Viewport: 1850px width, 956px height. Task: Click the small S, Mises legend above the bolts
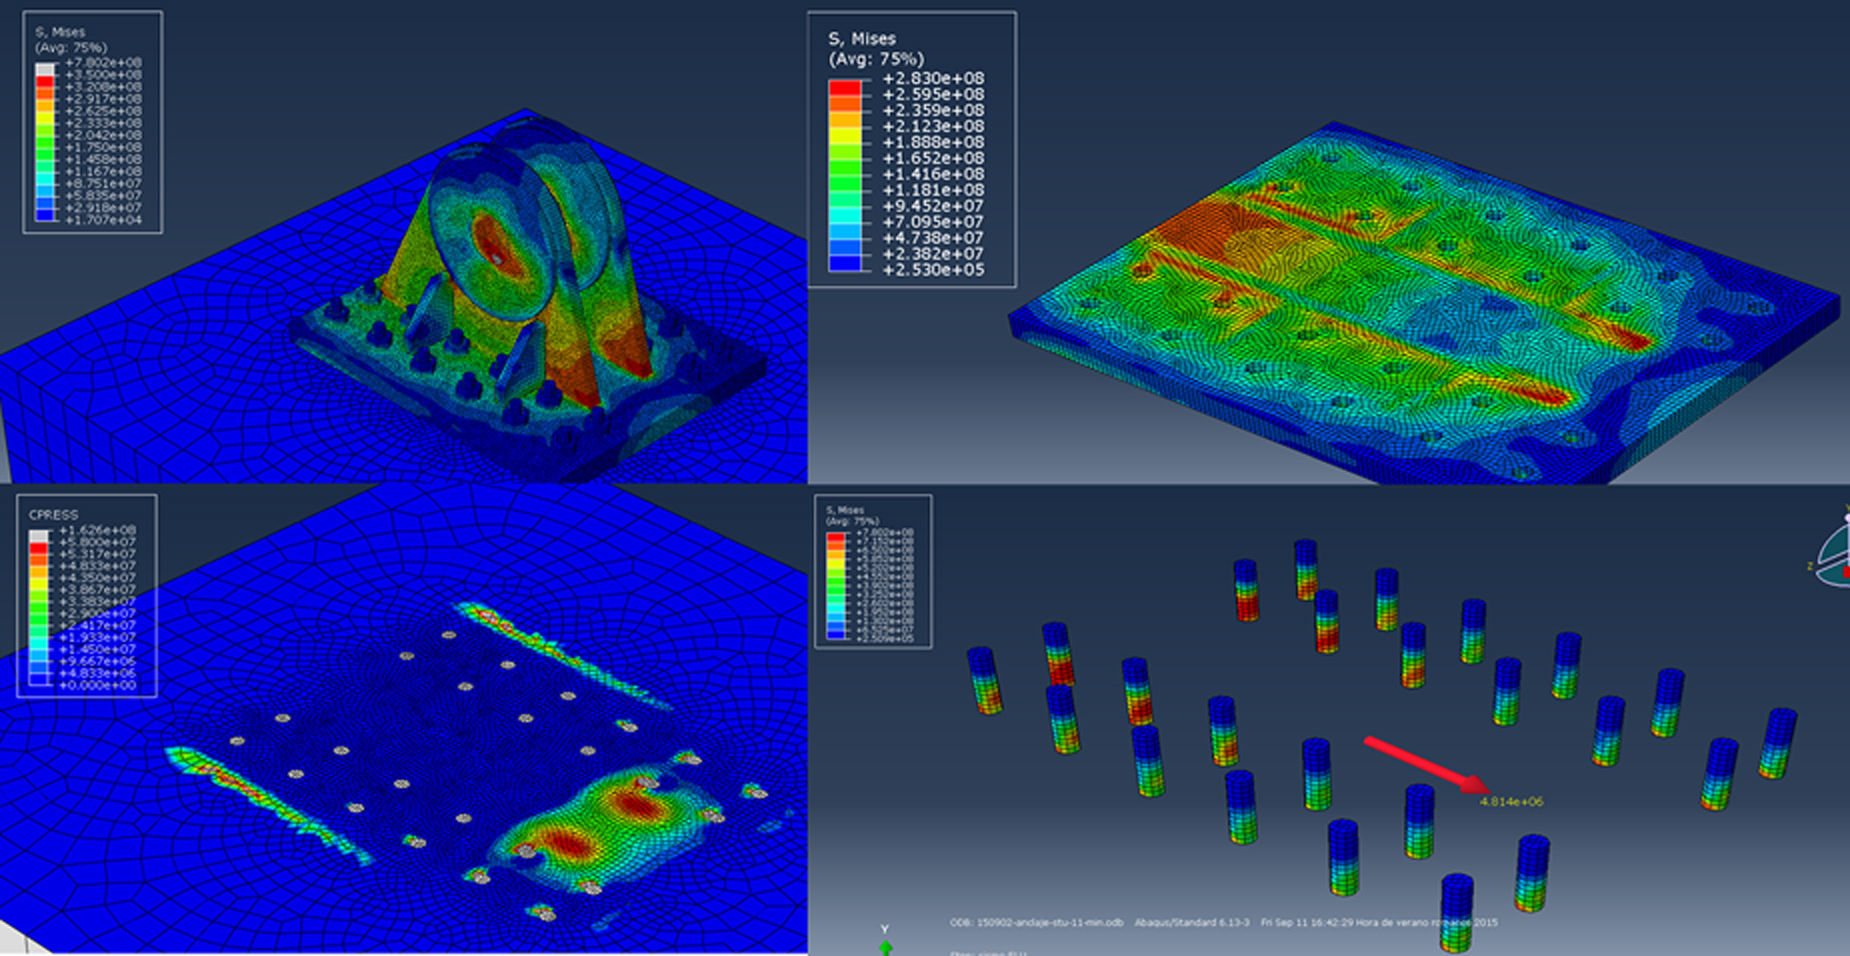click(x=872, y=571)
